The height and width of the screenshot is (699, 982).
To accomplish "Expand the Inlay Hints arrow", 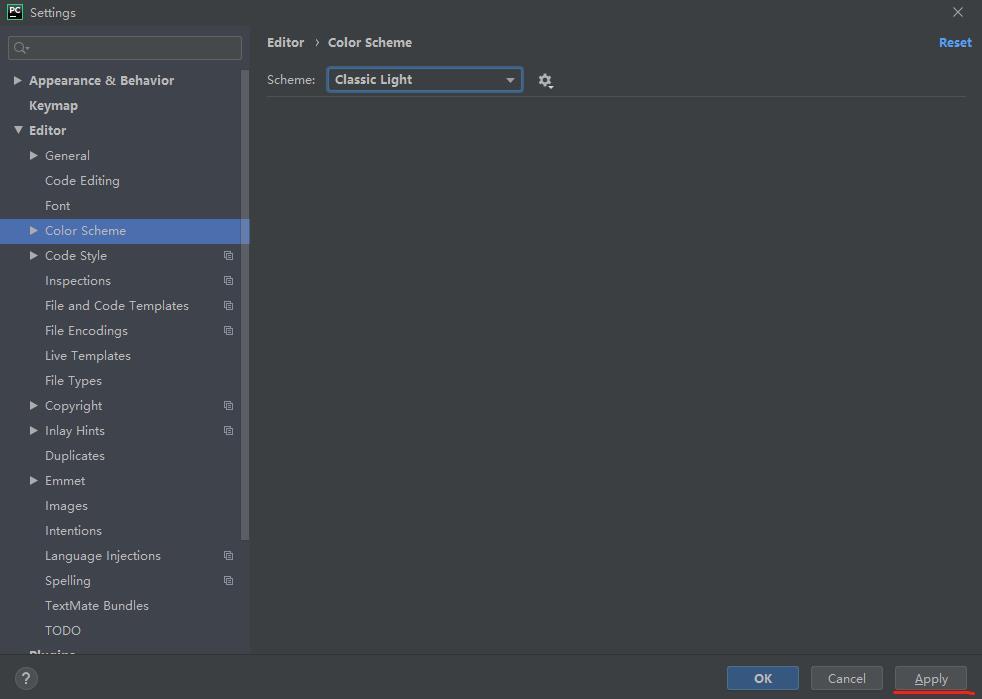I will [34, 431].
